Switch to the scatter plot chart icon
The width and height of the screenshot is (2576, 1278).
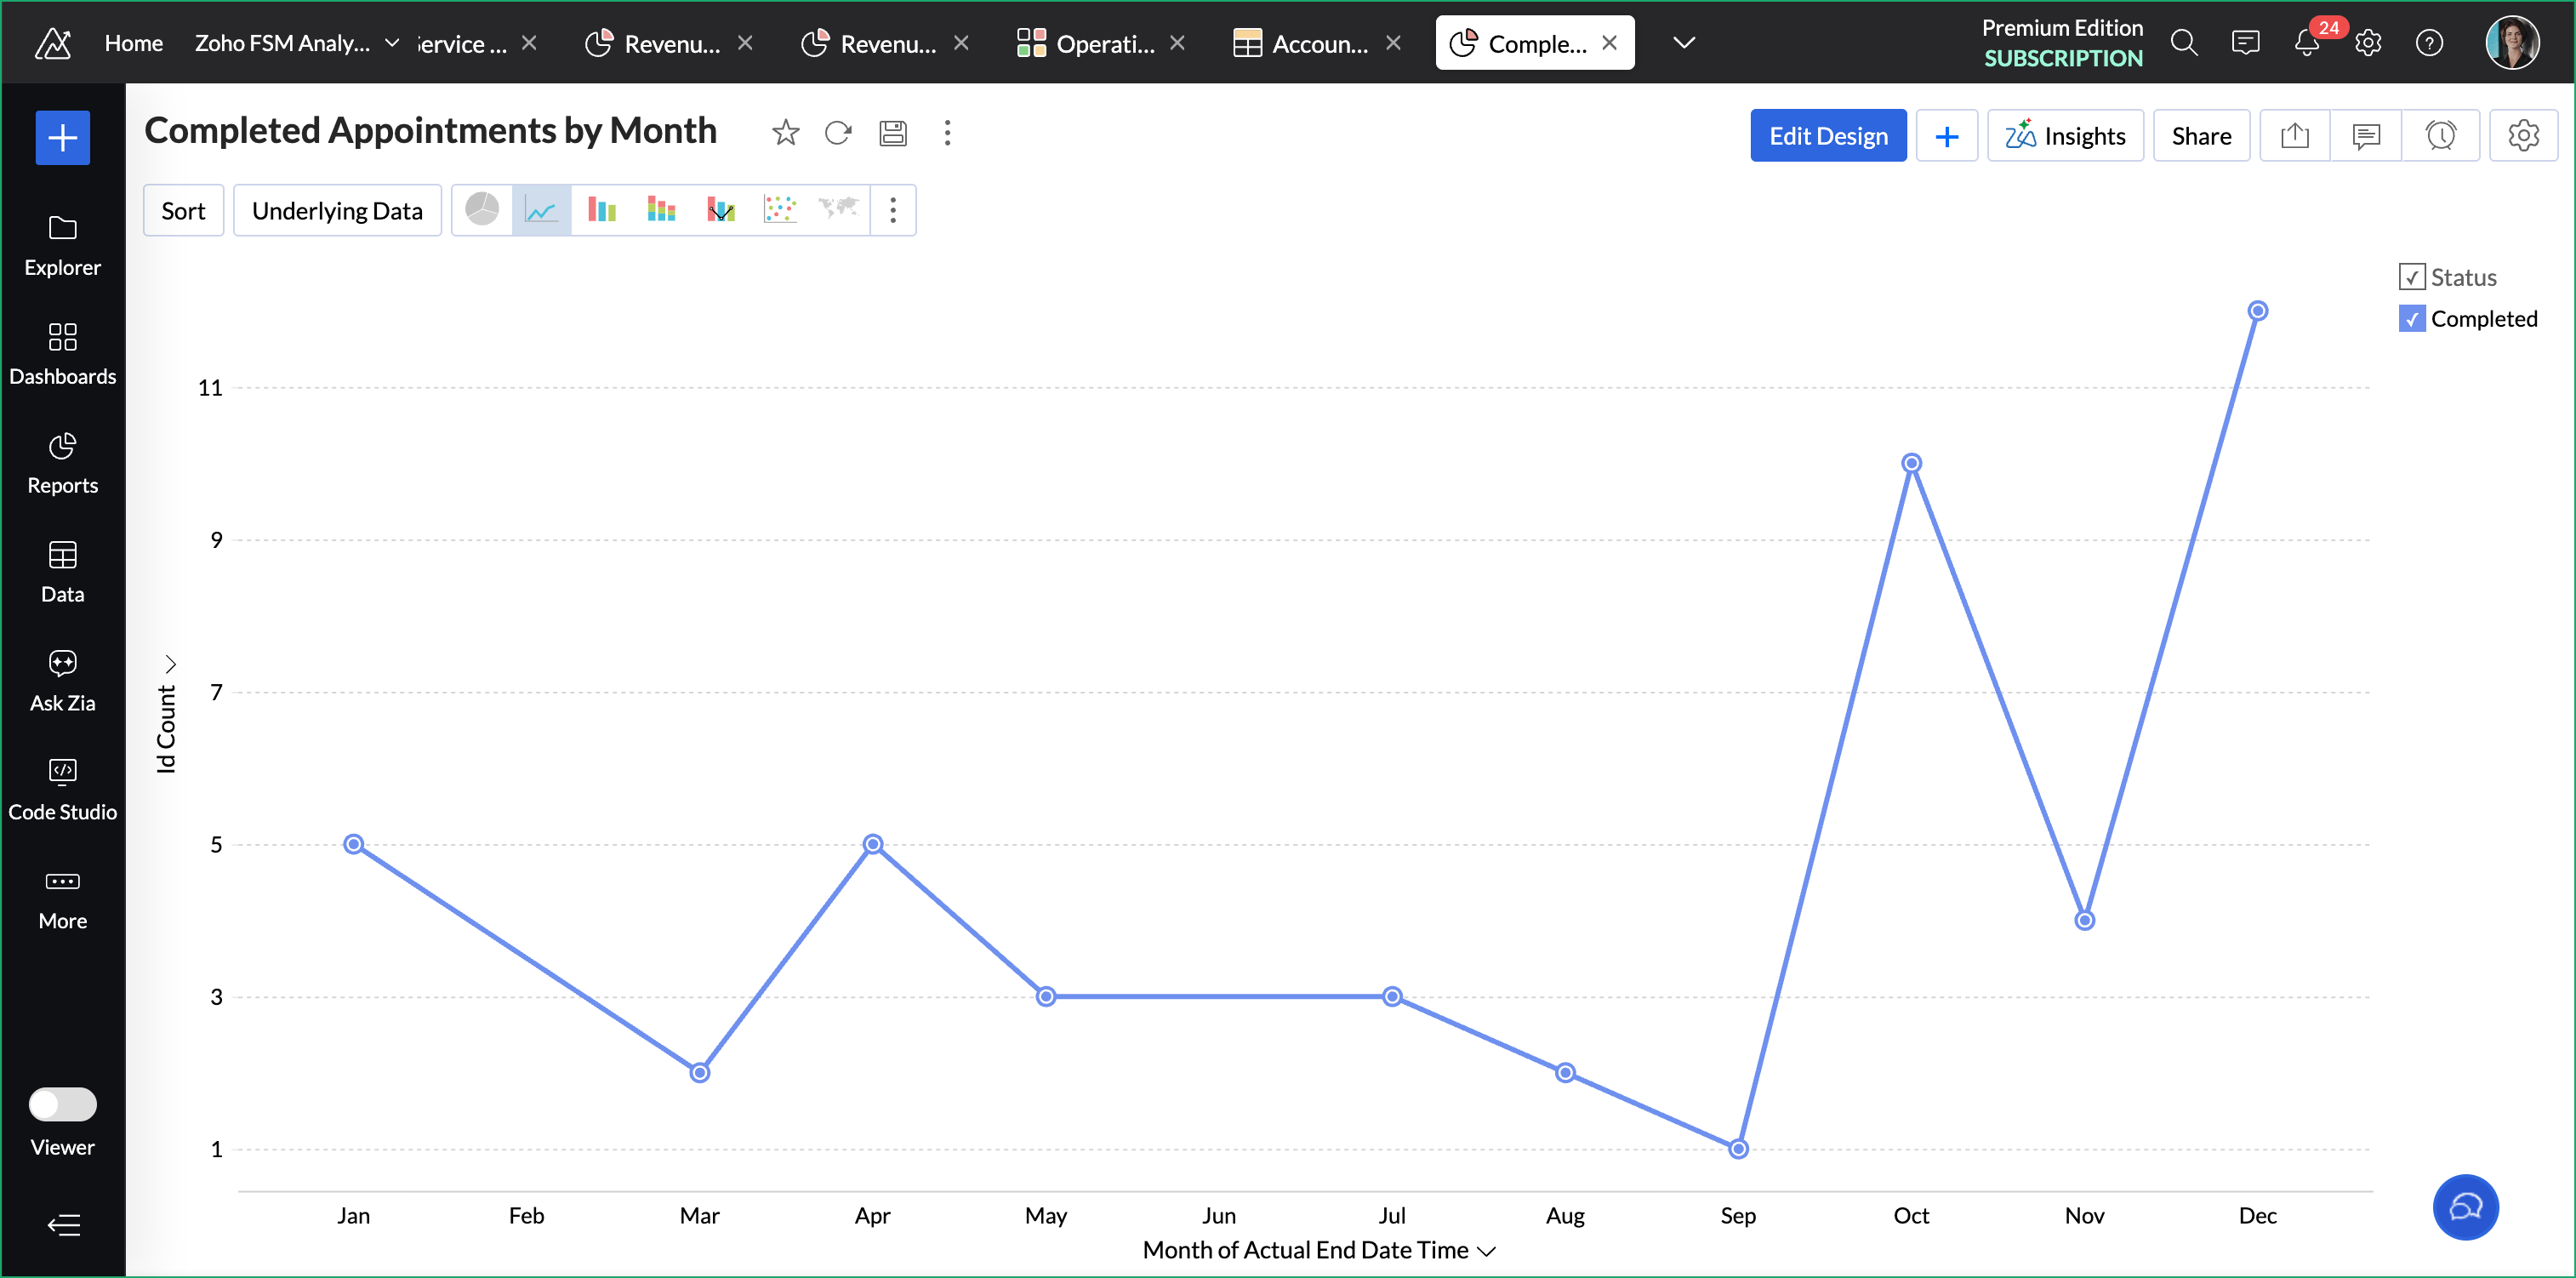(779, 210)
